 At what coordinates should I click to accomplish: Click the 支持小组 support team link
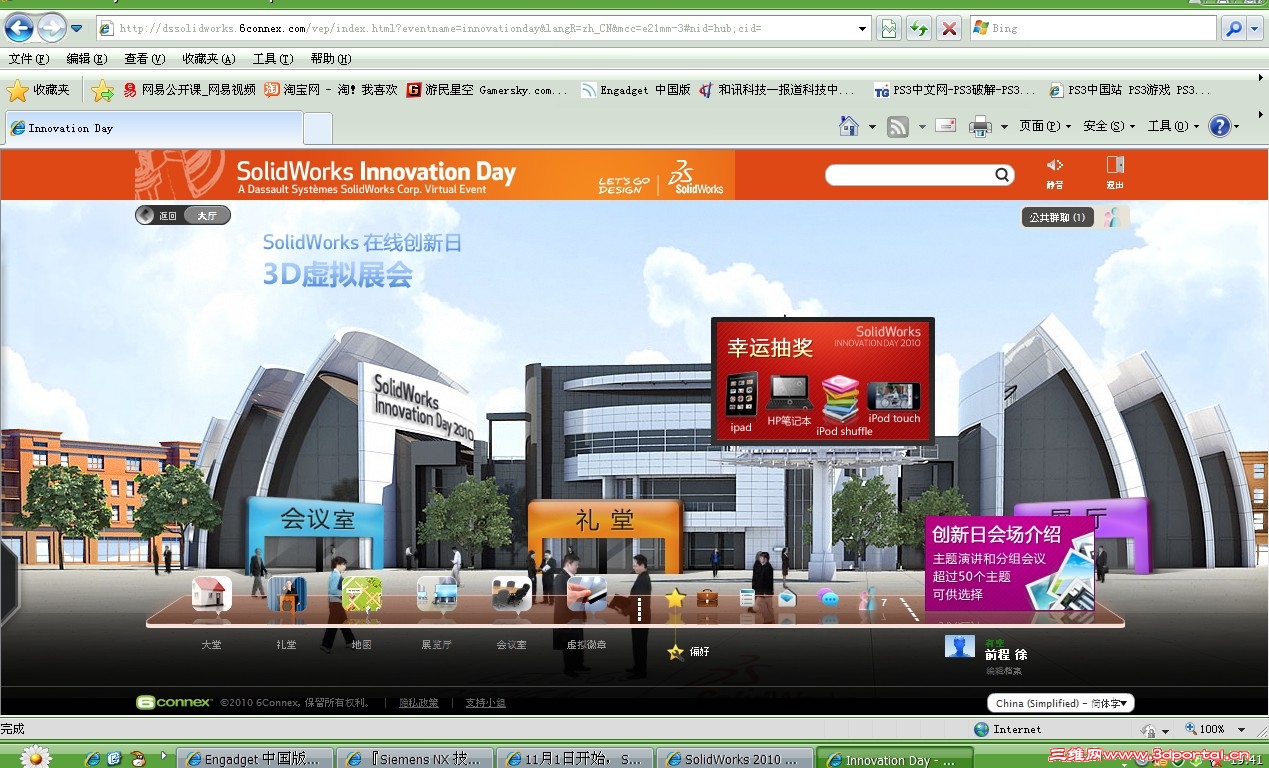pos(485,703)
